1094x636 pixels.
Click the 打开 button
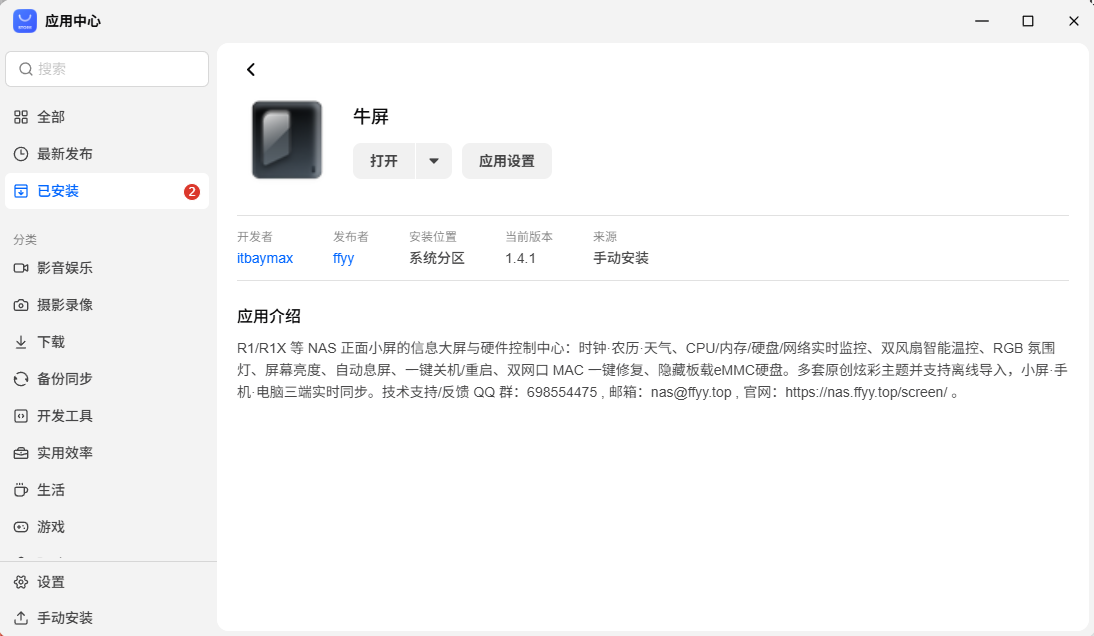point(384,161)
